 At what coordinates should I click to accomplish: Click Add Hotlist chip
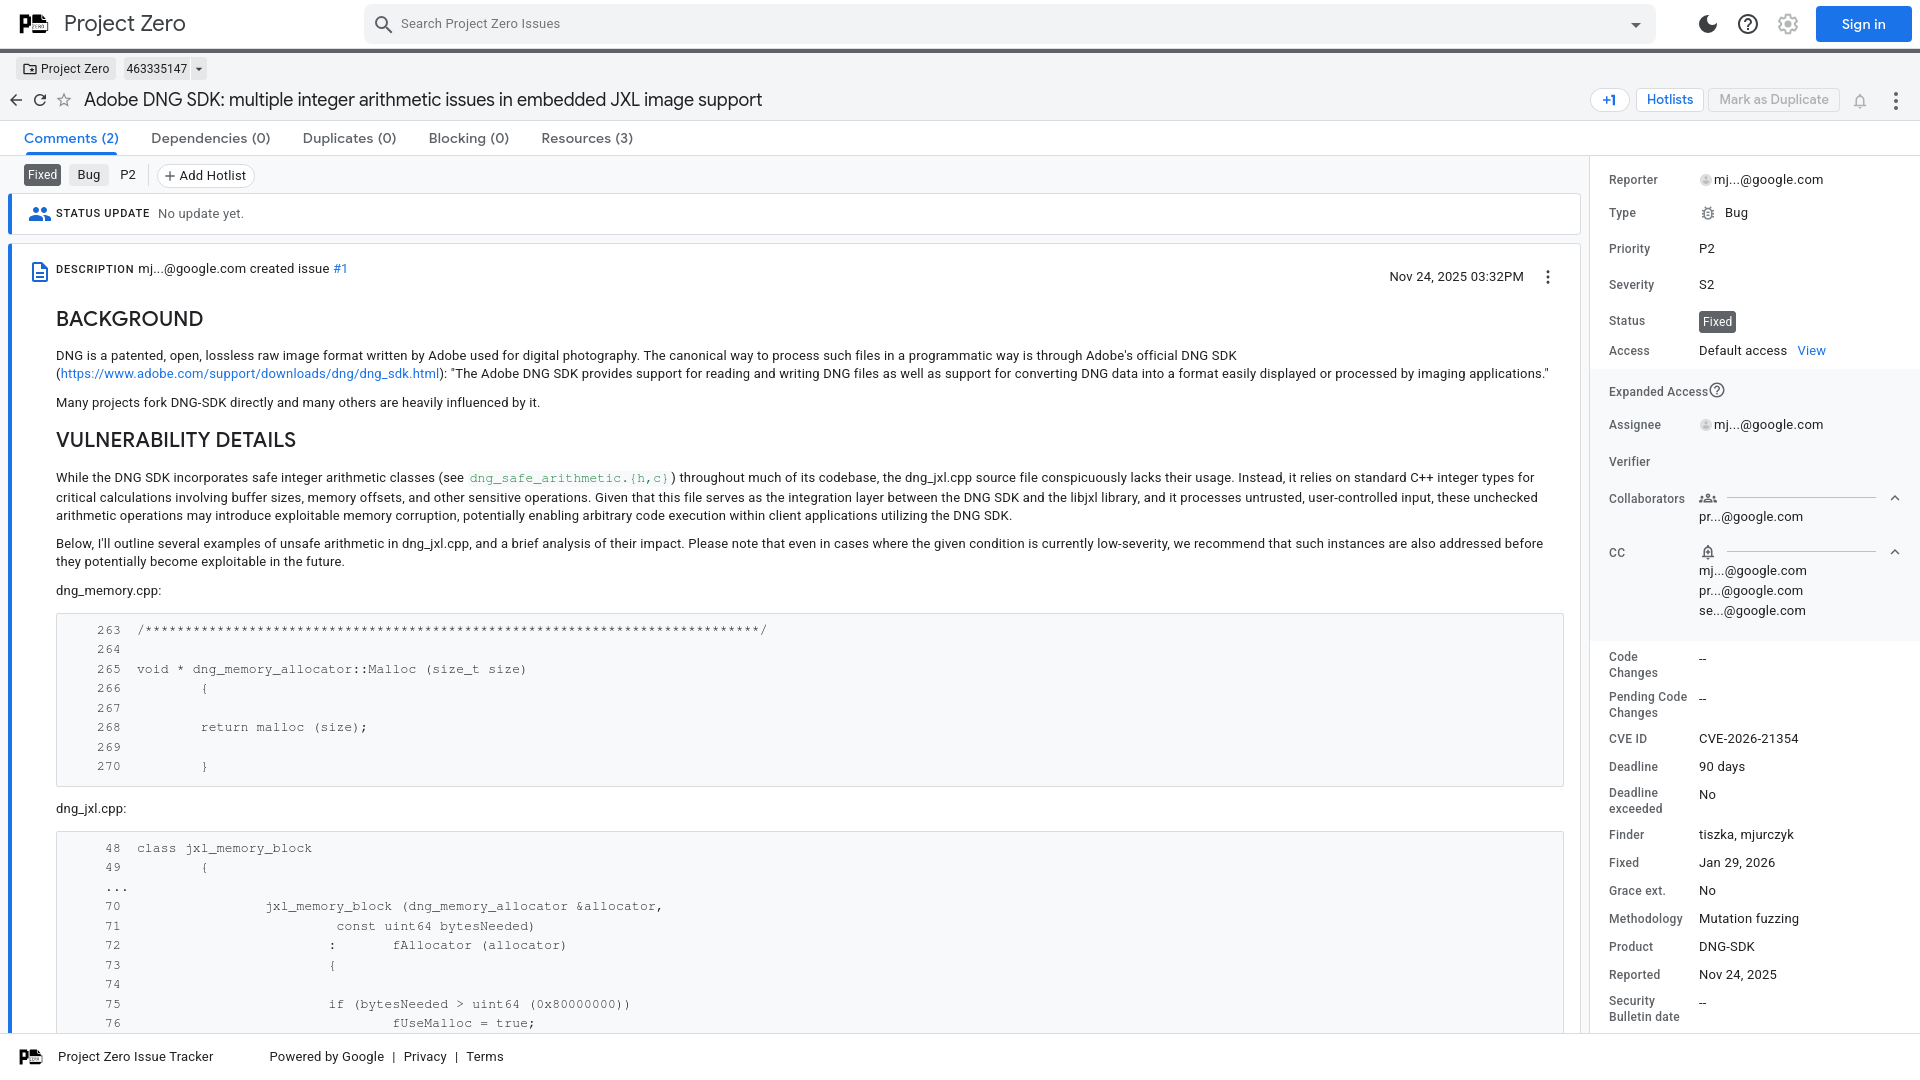[x=205, y=175]
